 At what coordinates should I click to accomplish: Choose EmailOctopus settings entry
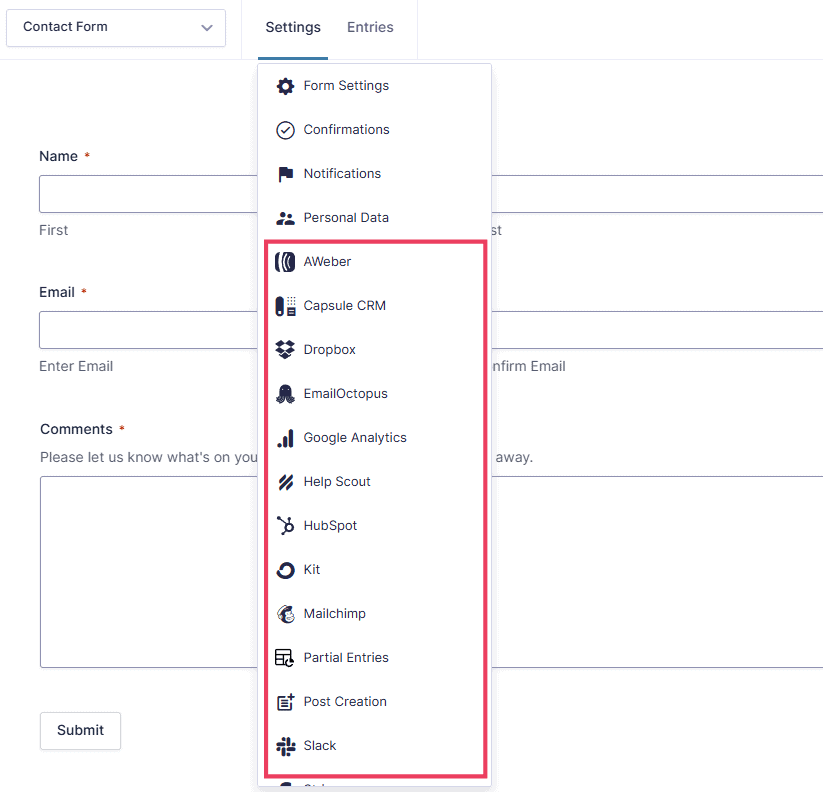tap(375, 394)
